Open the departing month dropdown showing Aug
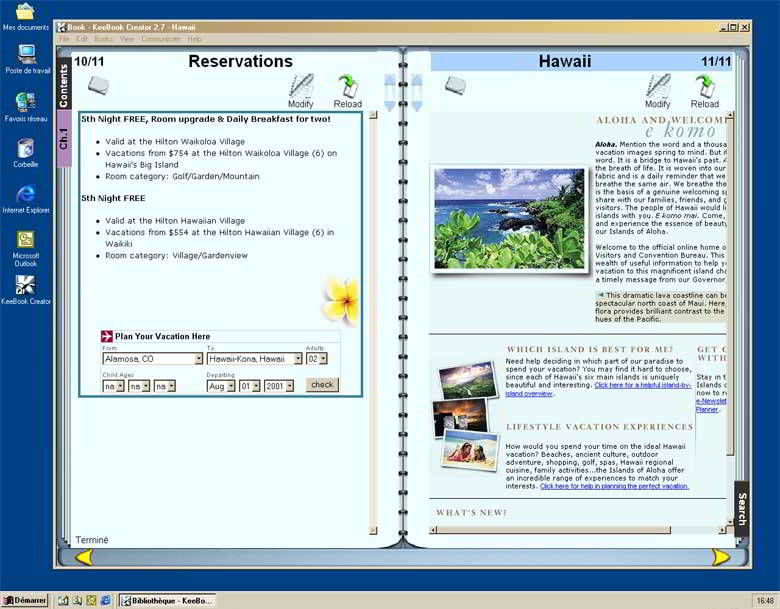This screenshot has height=609, width=780. (230, 386)
